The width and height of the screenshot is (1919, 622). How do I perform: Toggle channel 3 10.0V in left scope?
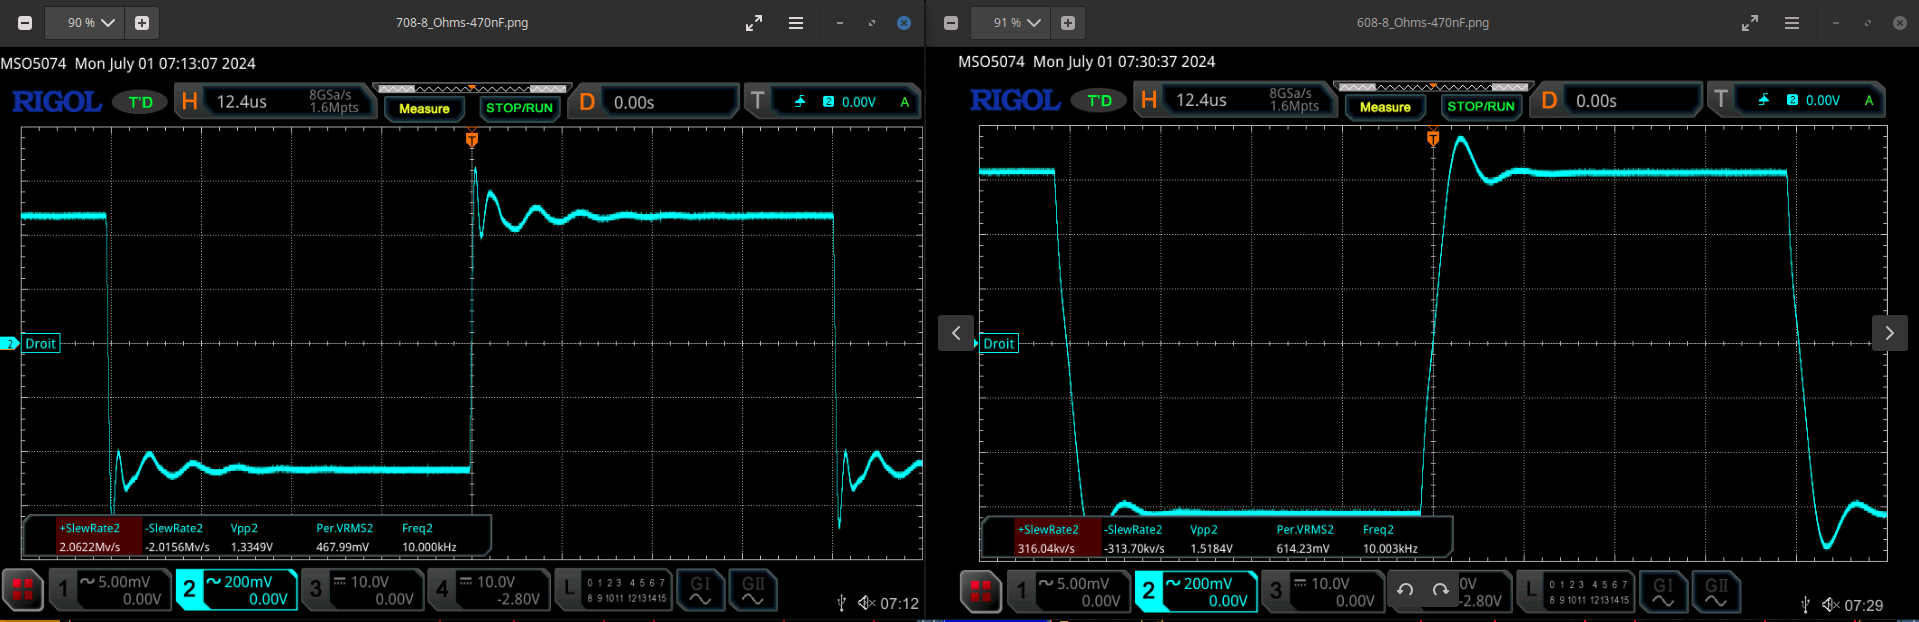(362, 590)
